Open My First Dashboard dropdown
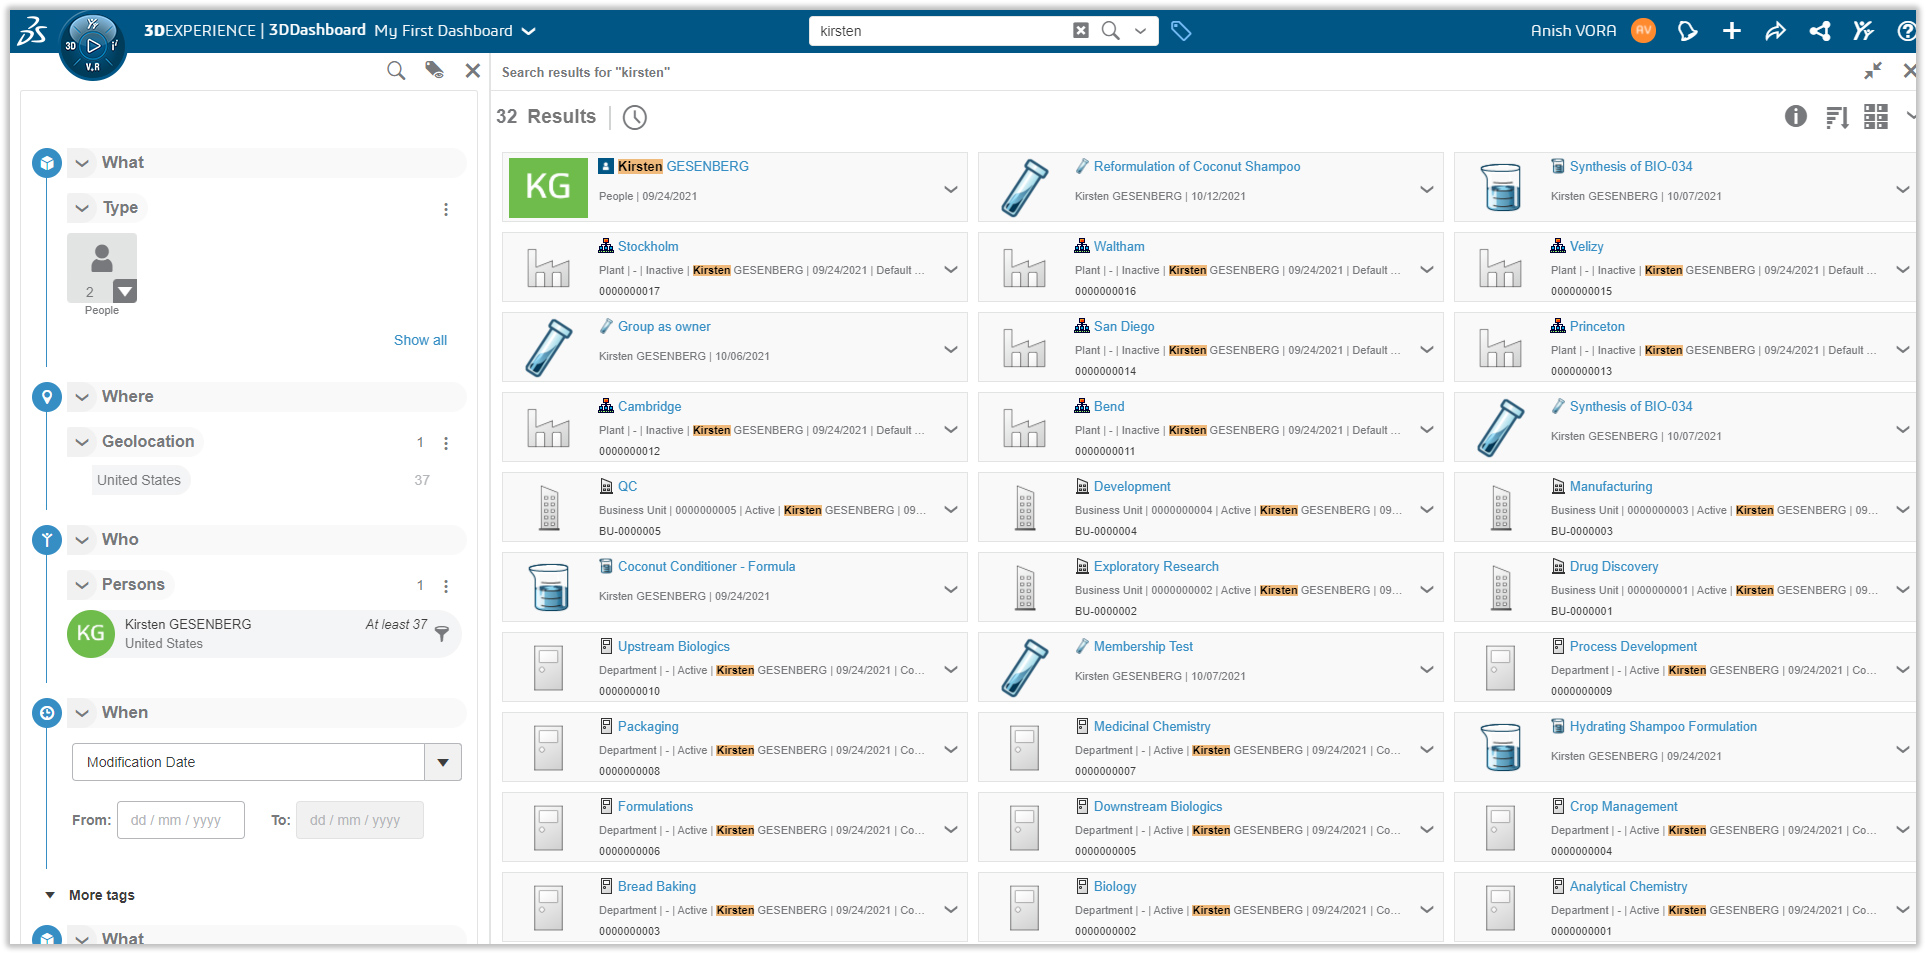The height and width of the screenshot is (954, 1926). [529, 31]
